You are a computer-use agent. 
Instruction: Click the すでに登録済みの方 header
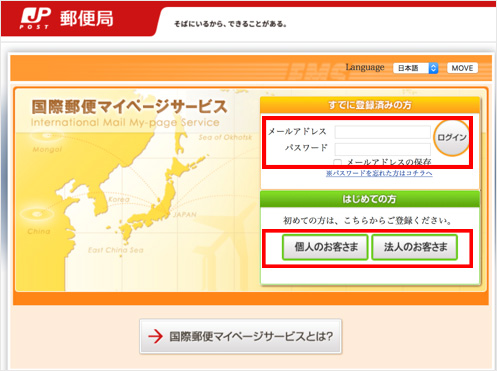coord(370,105)
